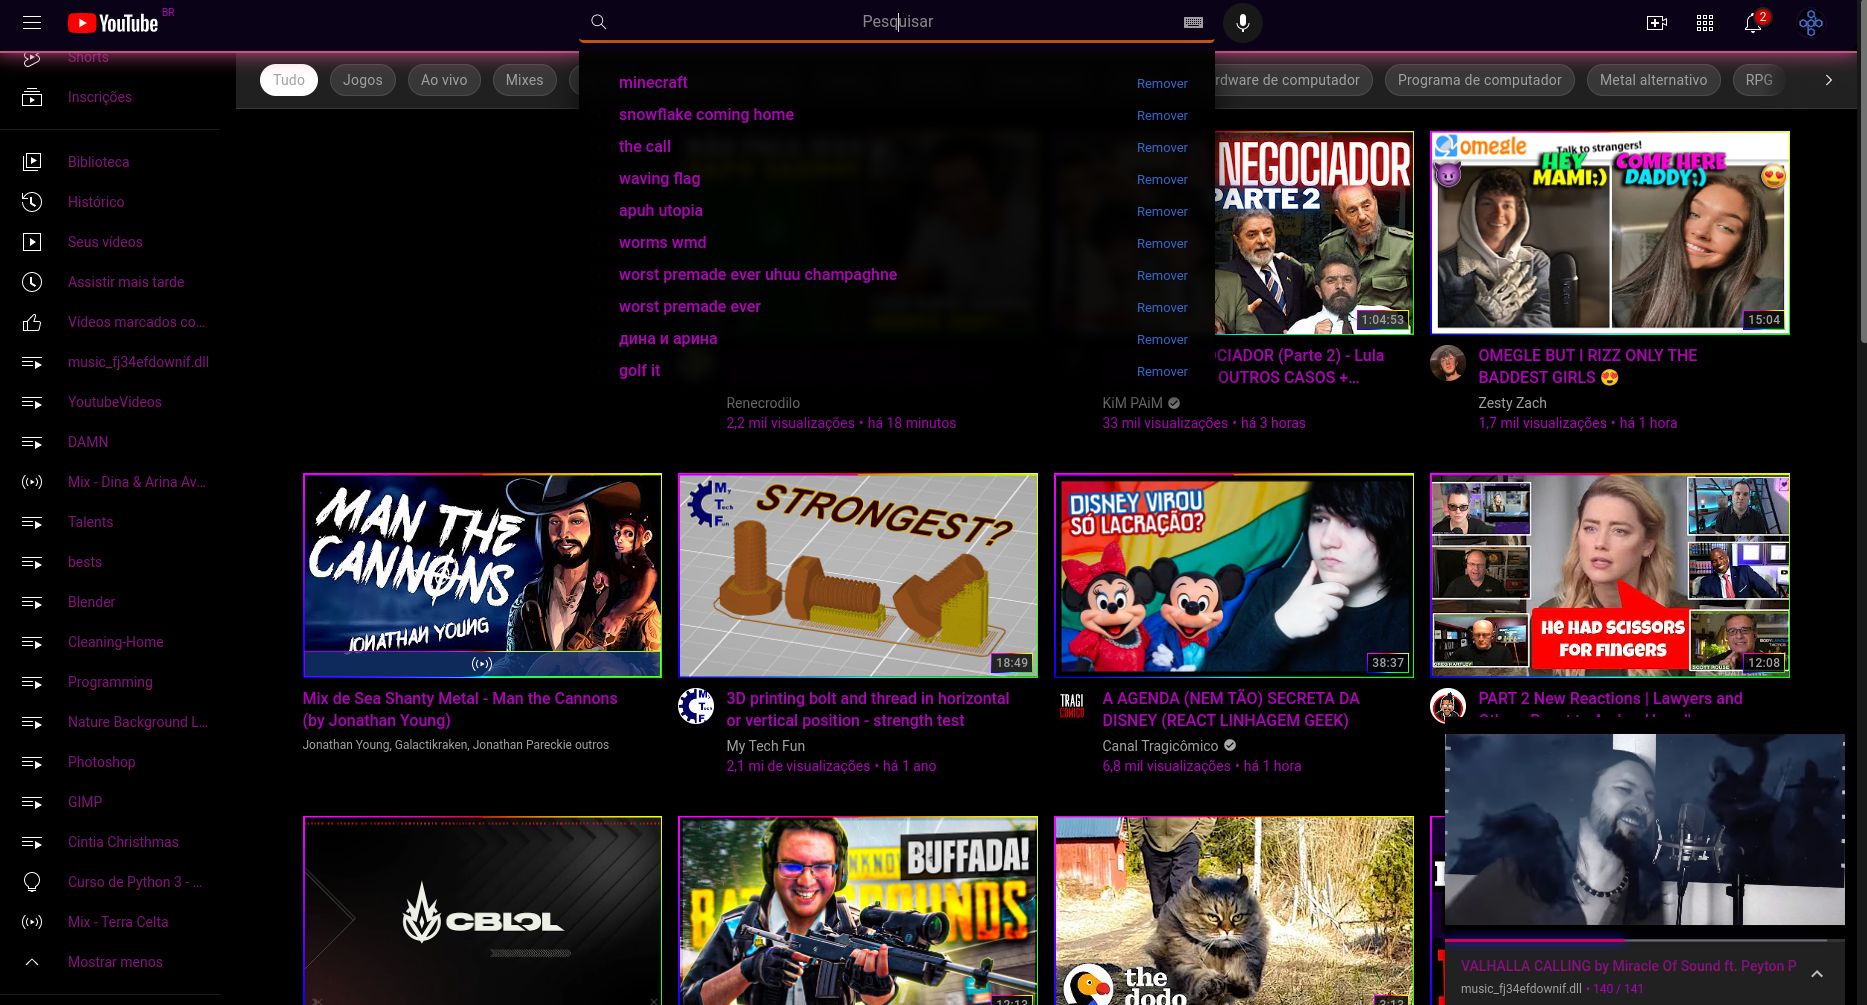This screenshot has height=1005, width=1867.
Task: Open the OMEGLE BUT I RIZZ video title
Action: click(1587, 366)
